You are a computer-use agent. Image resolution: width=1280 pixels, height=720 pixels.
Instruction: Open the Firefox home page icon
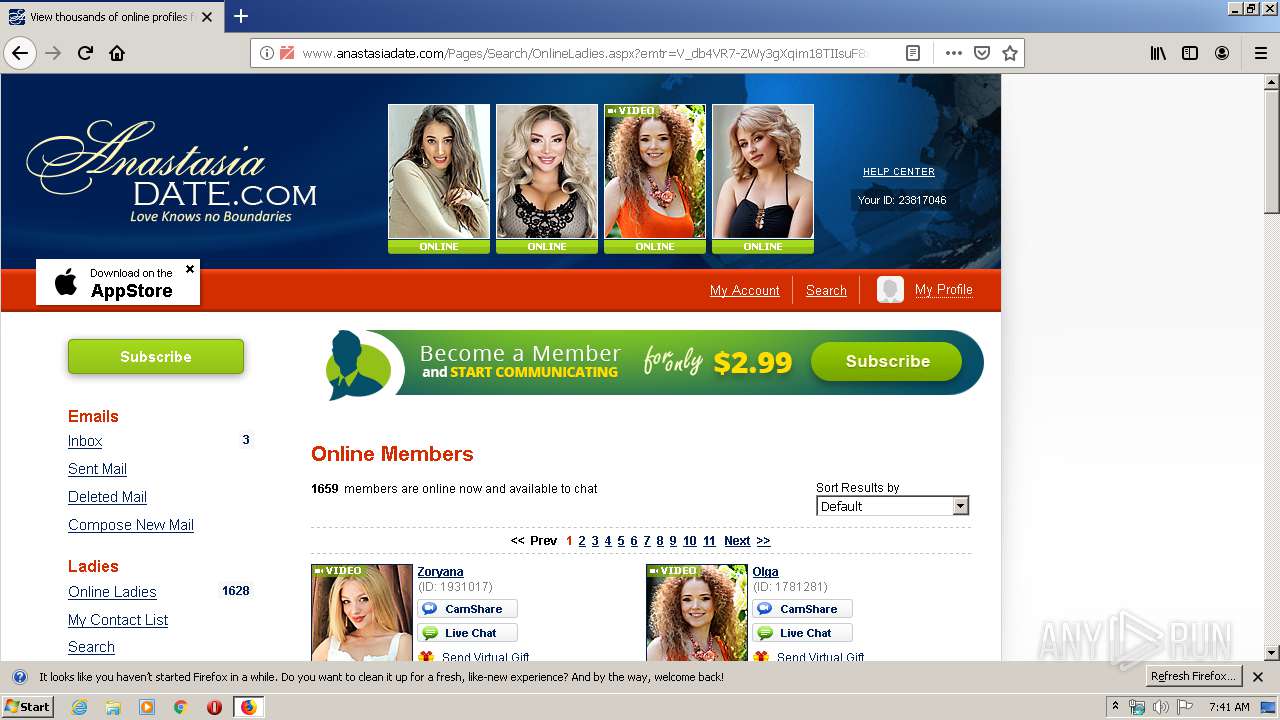point(117,53)
